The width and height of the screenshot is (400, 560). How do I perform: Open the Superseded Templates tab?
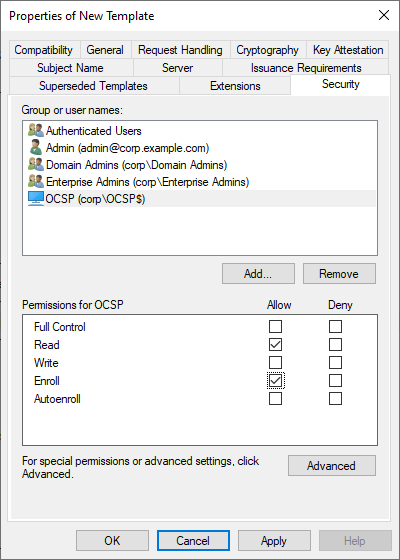point(93,86)
